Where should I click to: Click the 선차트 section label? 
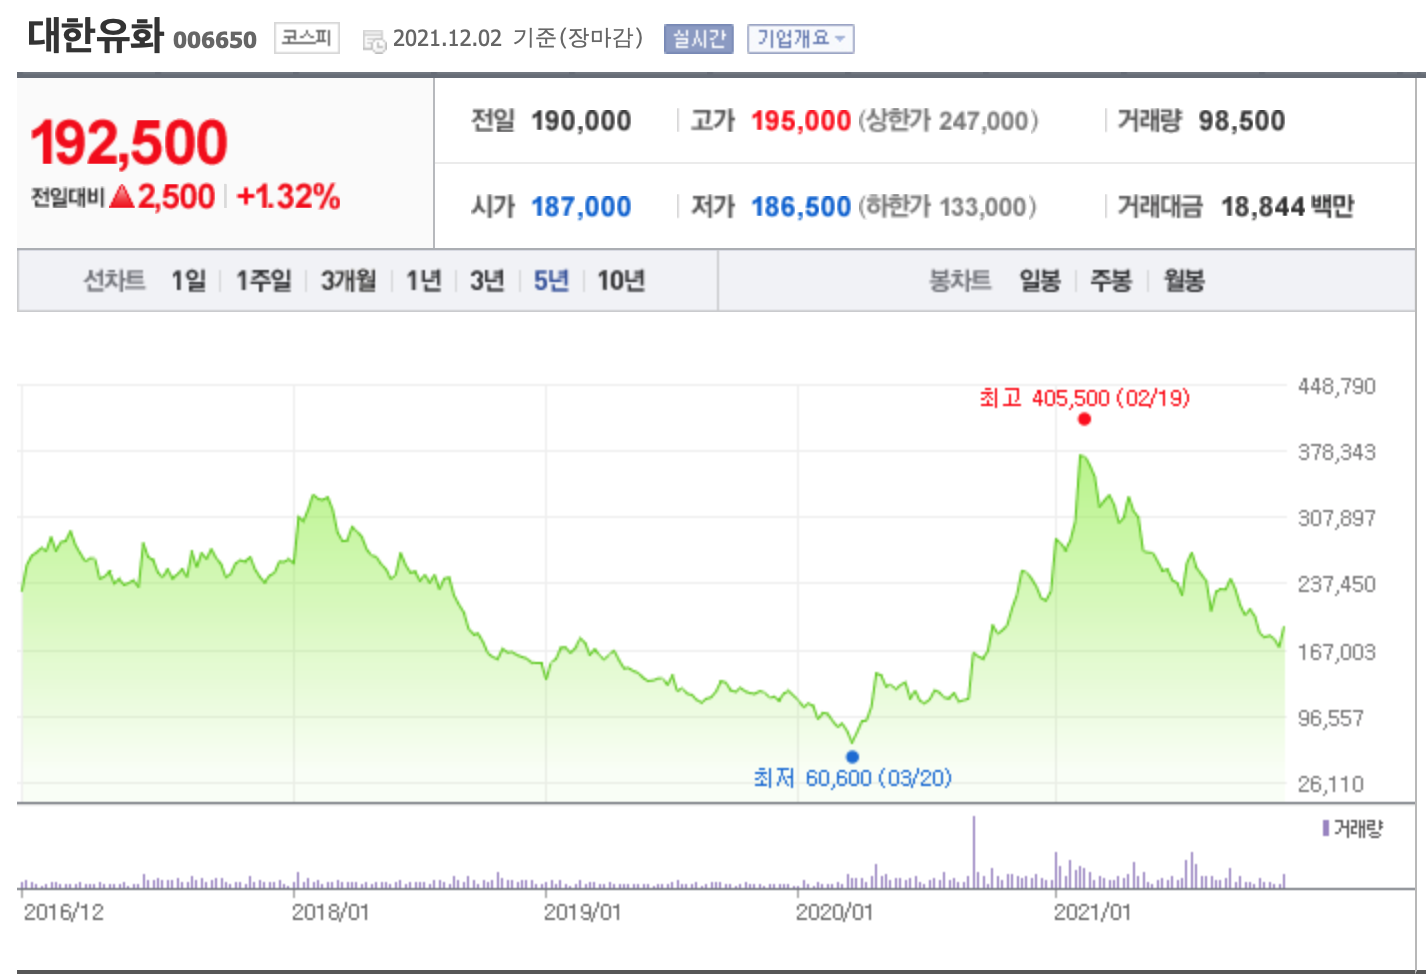[x=114, y=280]
